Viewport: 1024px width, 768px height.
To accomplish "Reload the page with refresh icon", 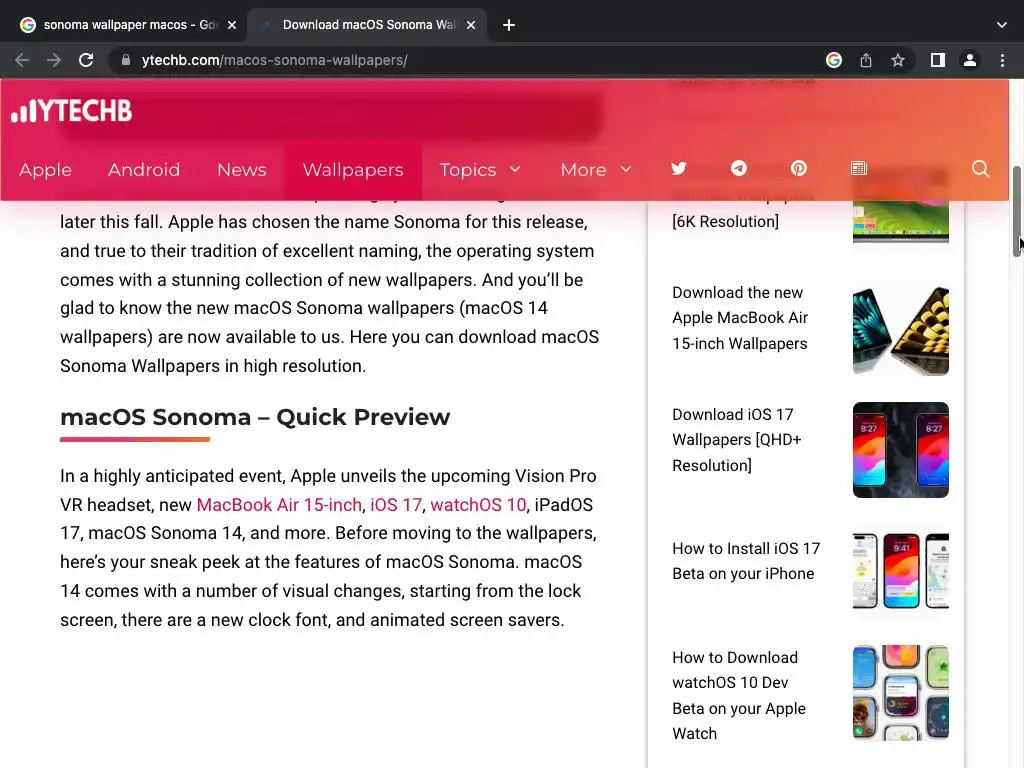I will [86, 60].
